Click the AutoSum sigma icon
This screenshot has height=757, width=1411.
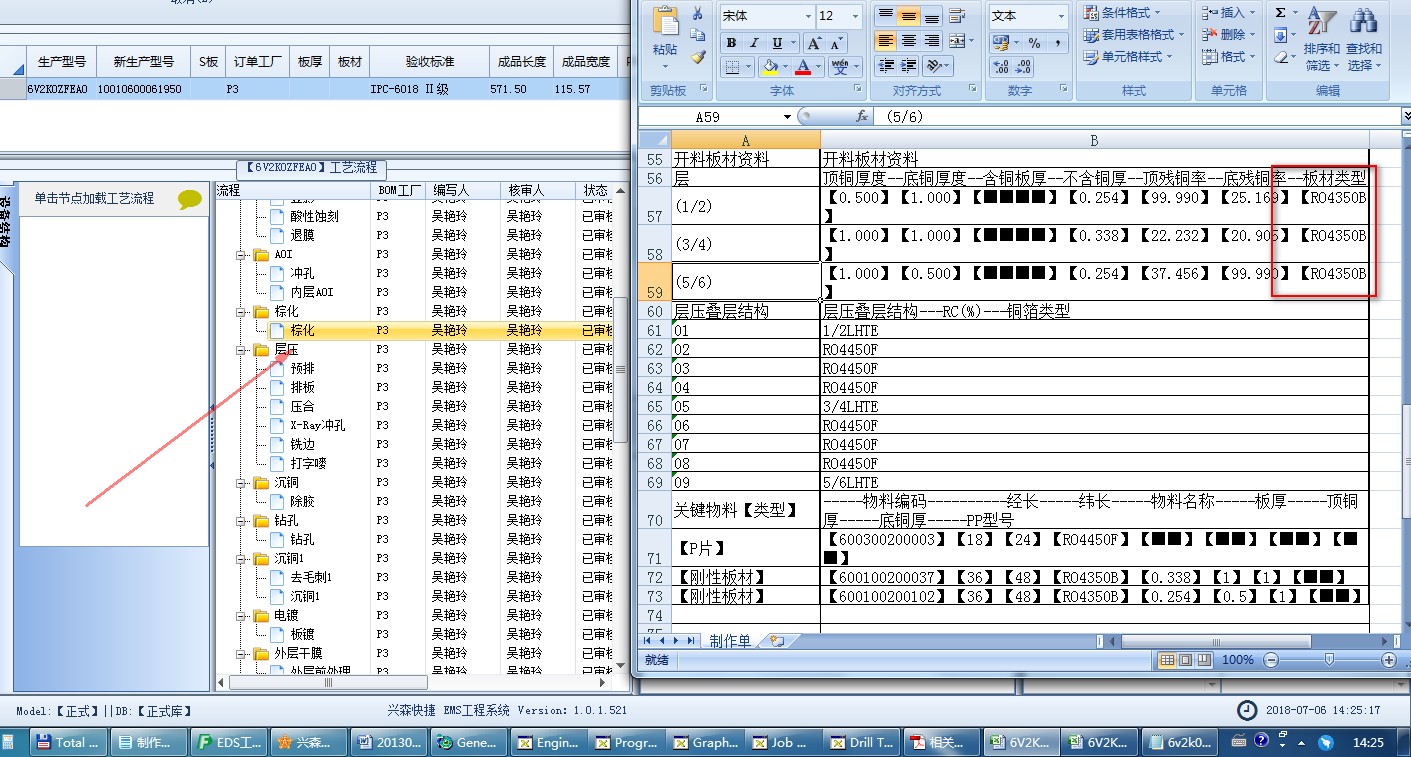click(1281, 13)
